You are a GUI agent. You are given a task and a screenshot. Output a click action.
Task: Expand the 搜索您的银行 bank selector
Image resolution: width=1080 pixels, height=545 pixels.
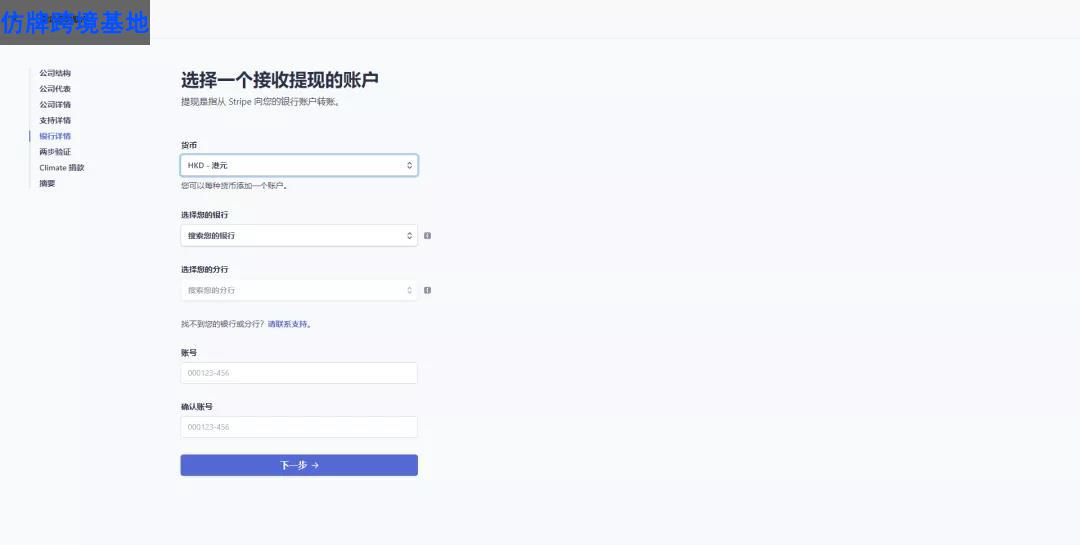click(298, 236)
